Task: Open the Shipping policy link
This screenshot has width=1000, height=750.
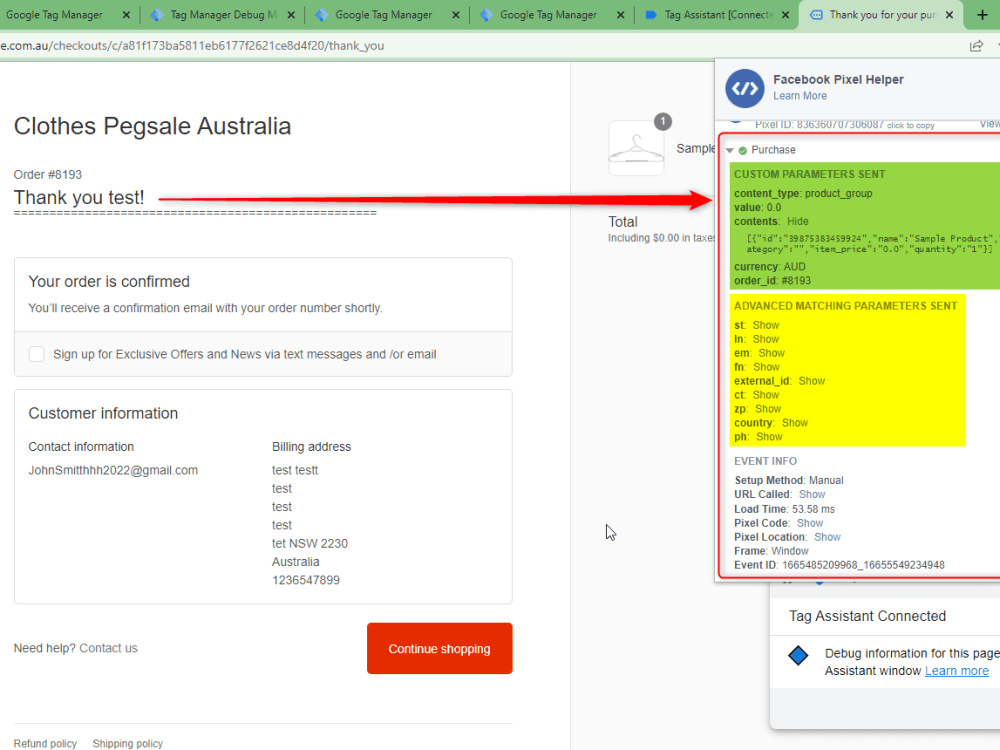Action: pyautogui.click(x=128, y=744)
